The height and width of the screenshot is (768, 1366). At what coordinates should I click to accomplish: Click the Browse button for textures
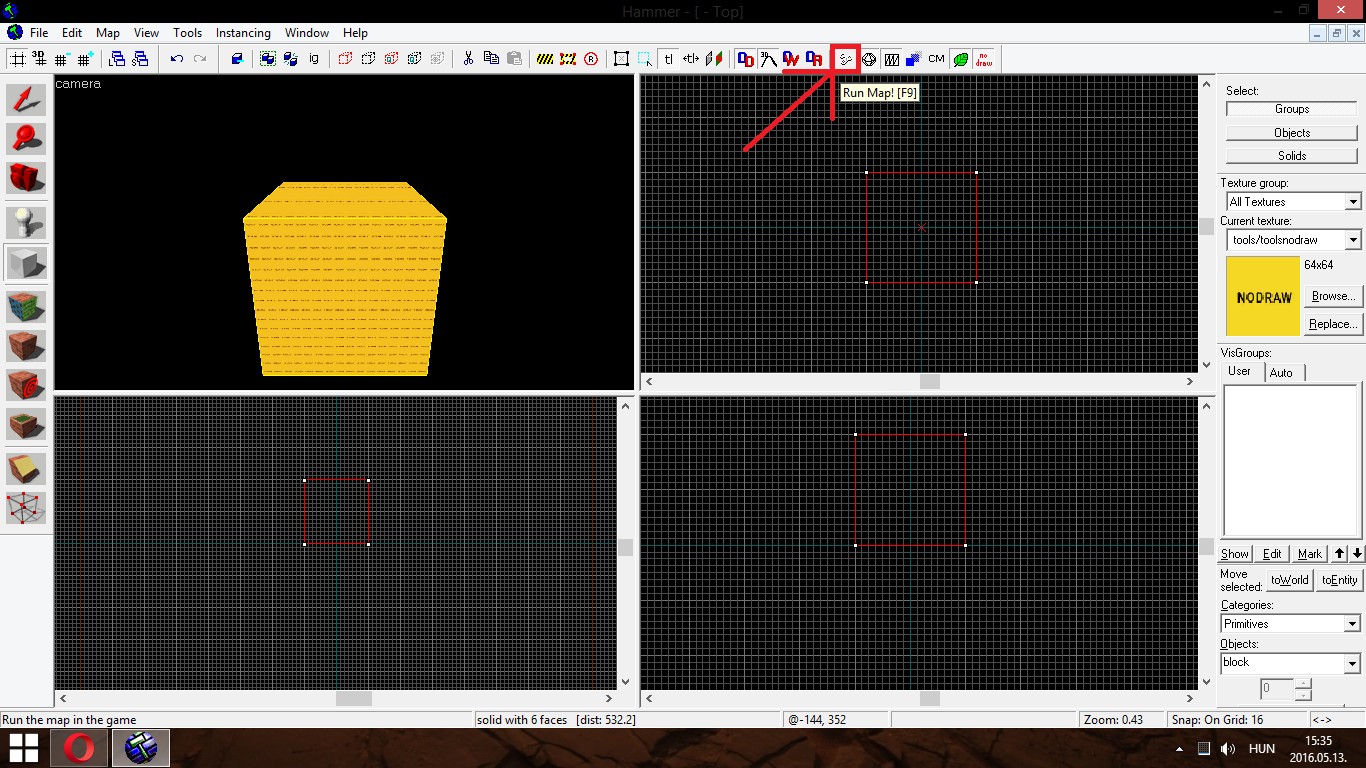1332,296
